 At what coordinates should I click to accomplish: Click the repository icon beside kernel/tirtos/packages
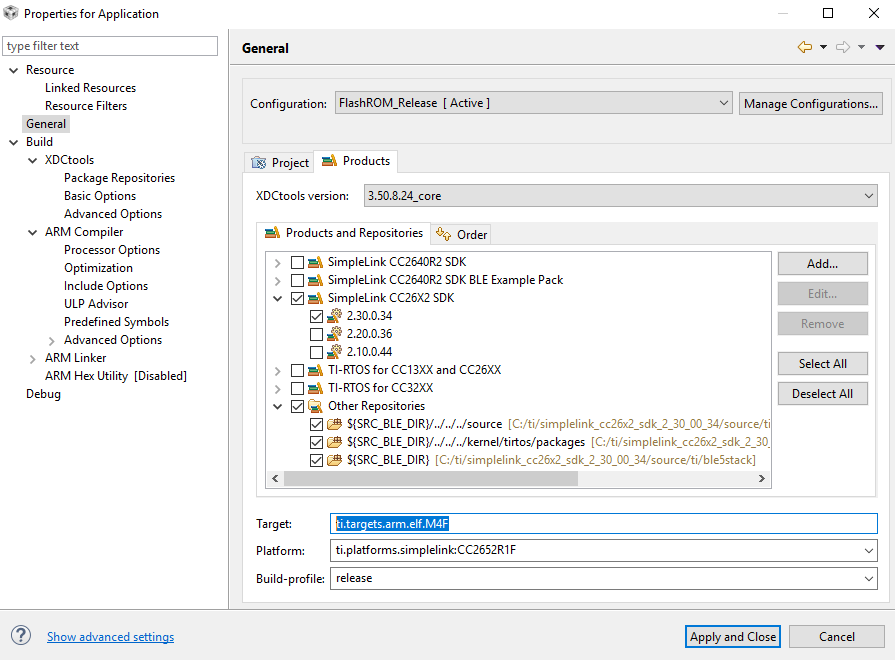[x=334, y=442]
